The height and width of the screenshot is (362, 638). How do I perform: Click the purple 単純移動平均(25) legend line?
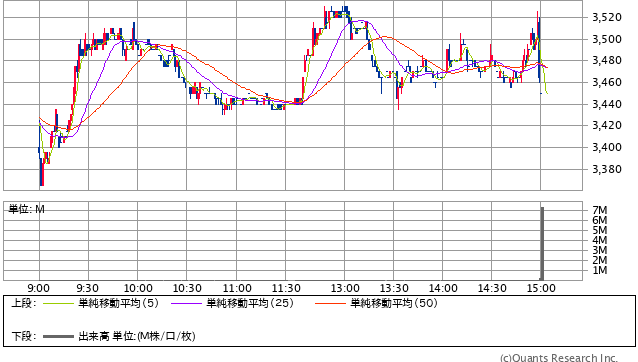[x=186, y=303]
